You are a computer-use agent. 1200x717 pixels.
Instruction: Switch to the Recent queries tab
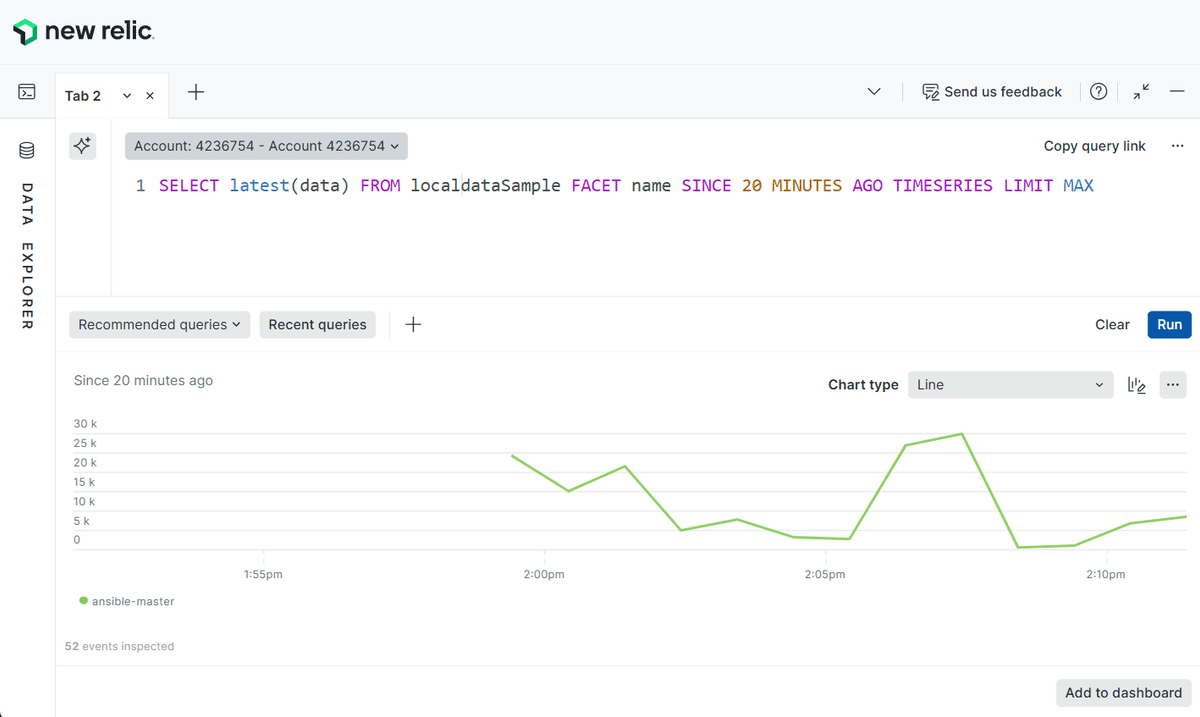[x=317, y=324]
